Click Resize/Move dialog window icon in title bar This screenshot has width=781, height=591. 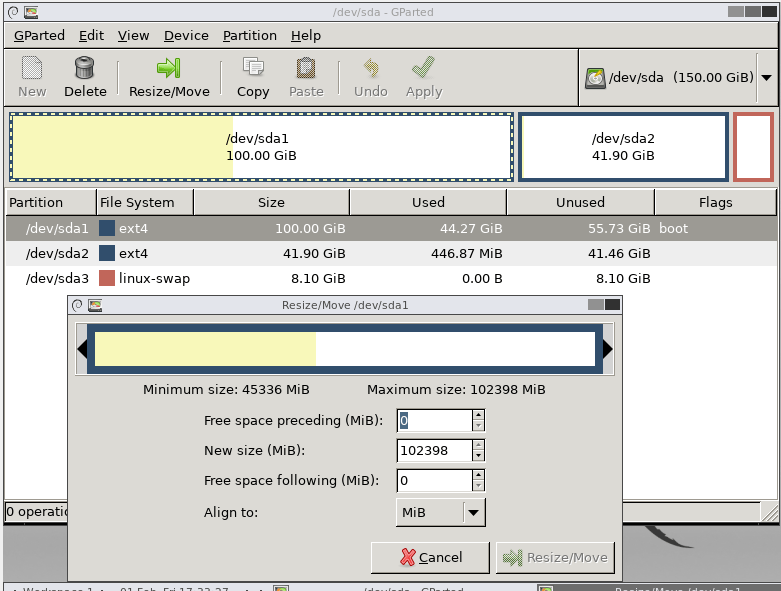click(95, 305)
